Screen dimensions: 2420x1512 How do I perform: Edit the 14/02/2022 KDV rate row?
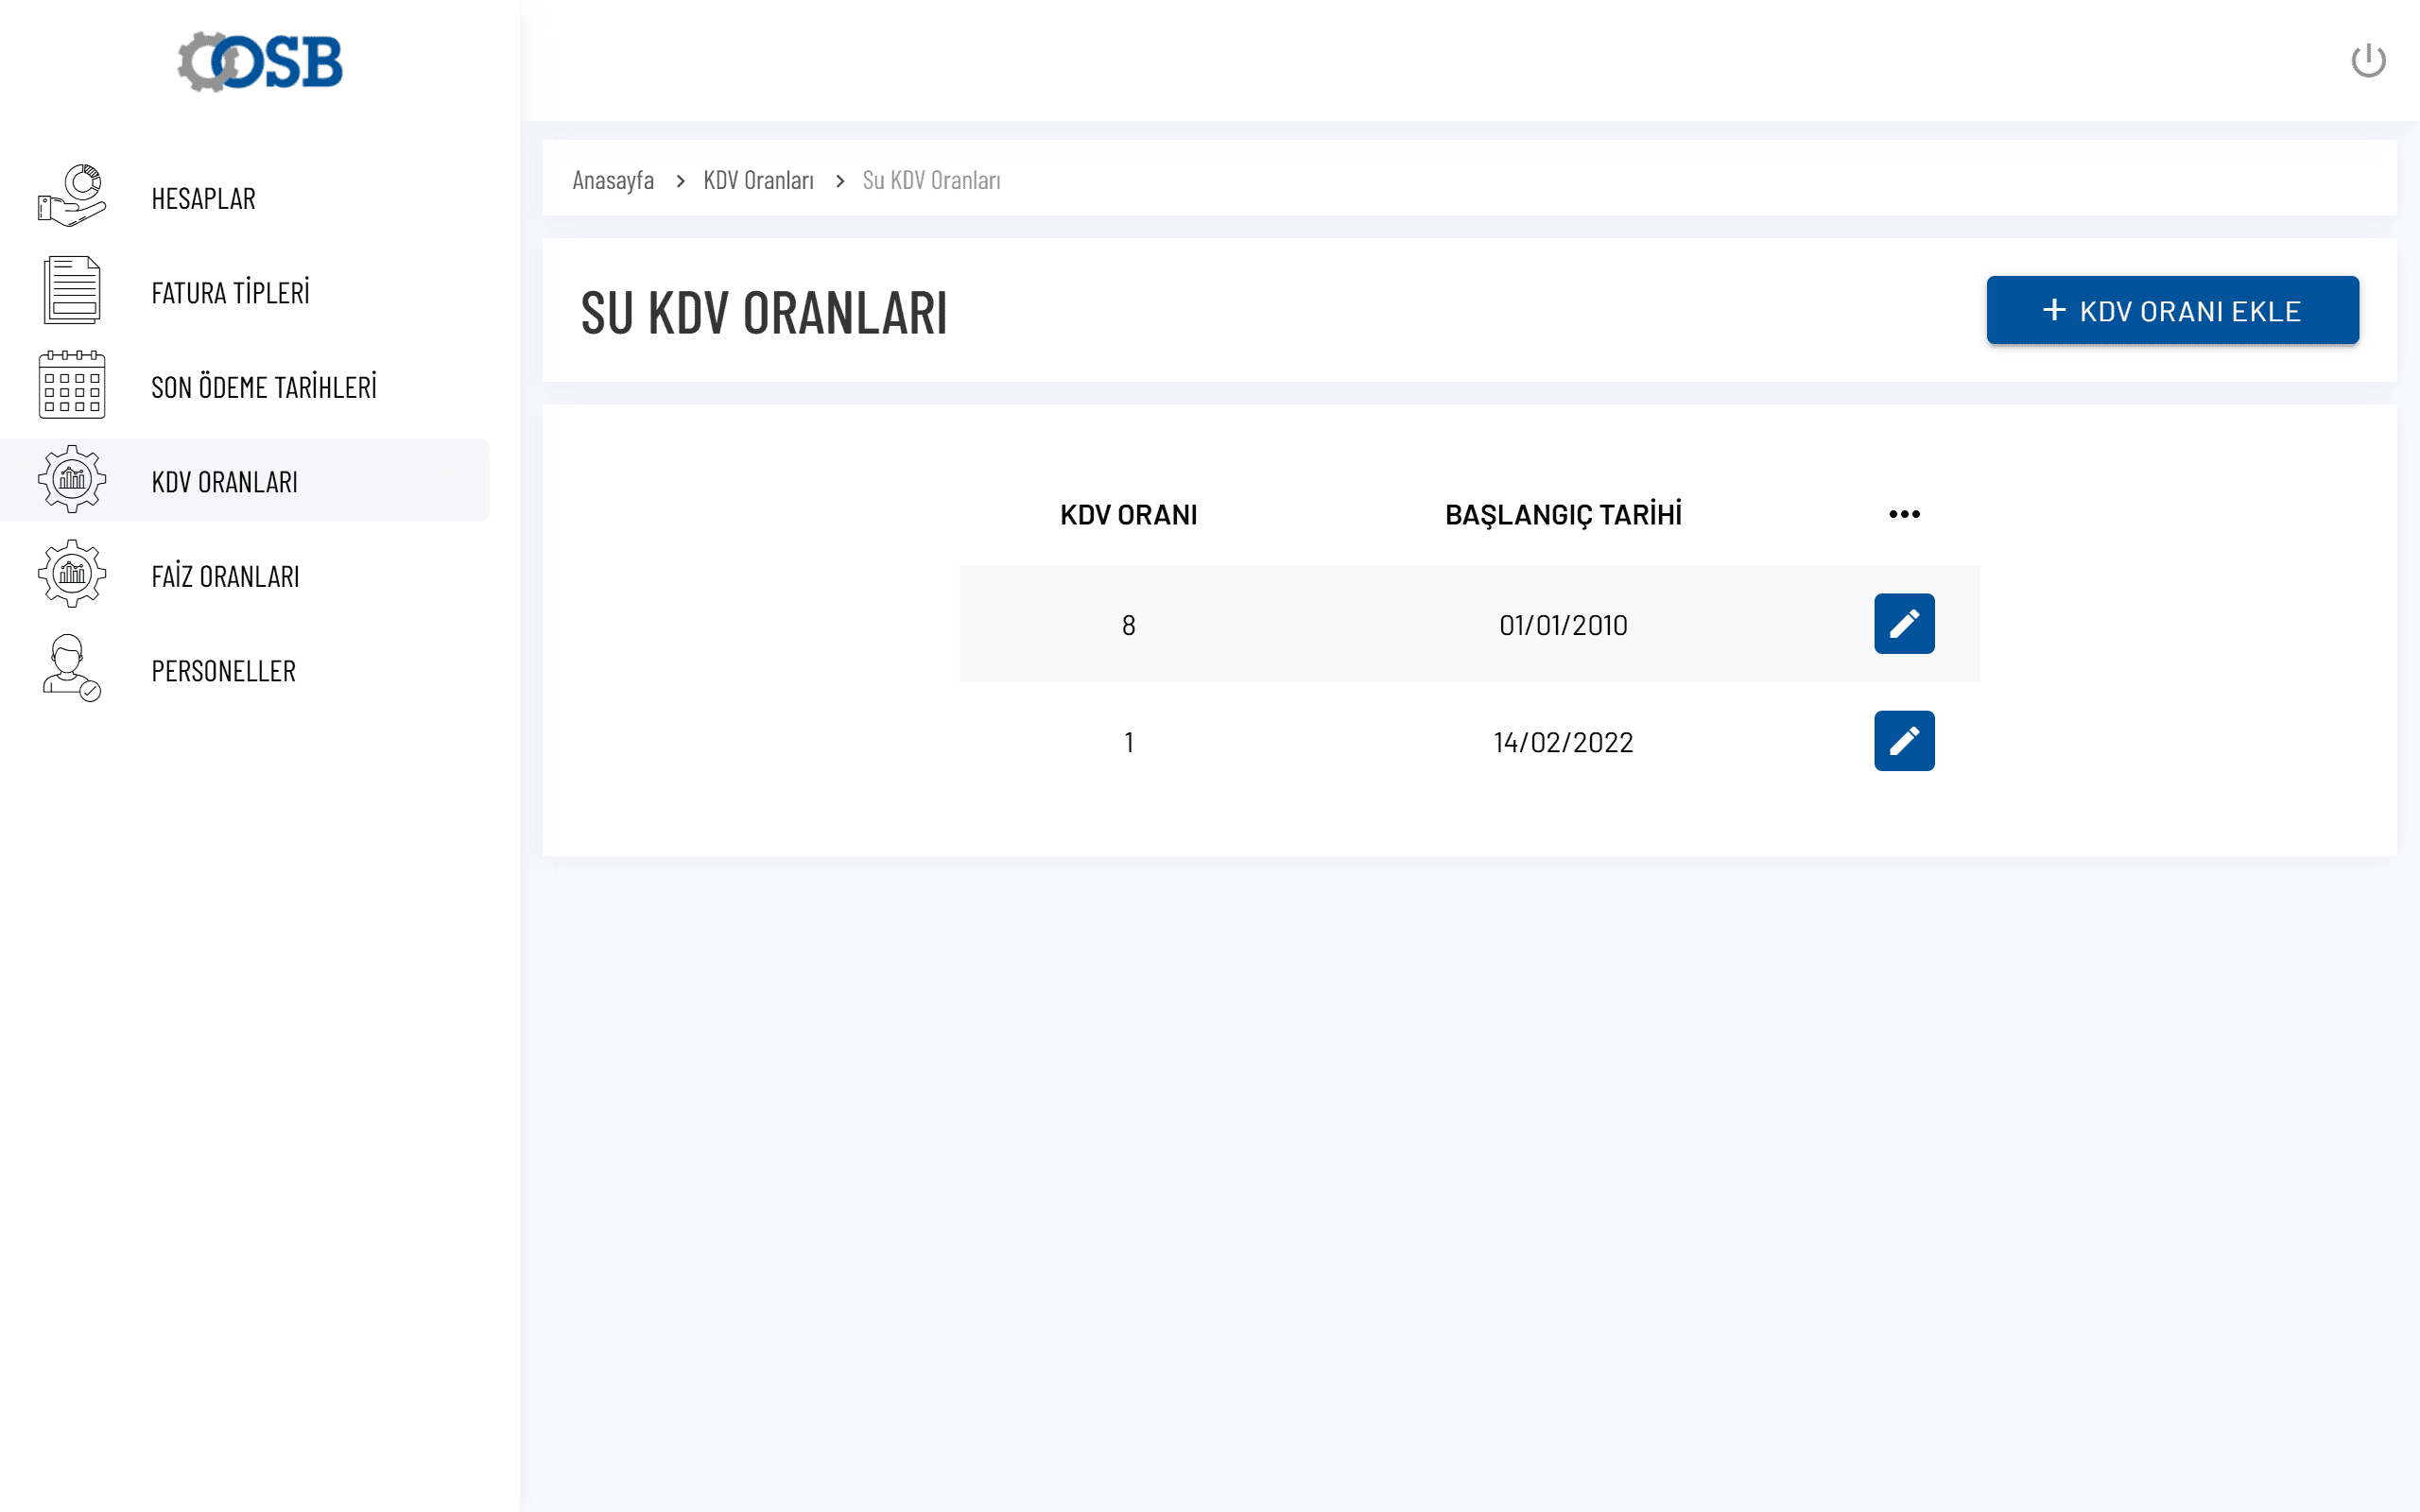(1903, 741)
